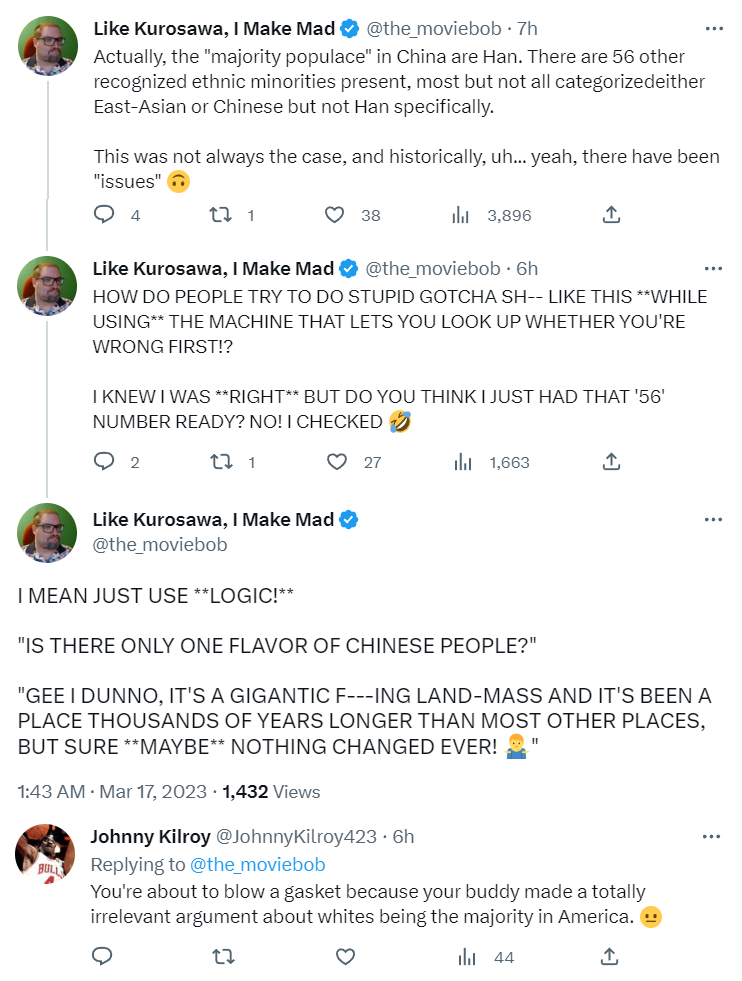Reply to the 6h 'STUPID GOTCHA' tweet

click(104, 462)
